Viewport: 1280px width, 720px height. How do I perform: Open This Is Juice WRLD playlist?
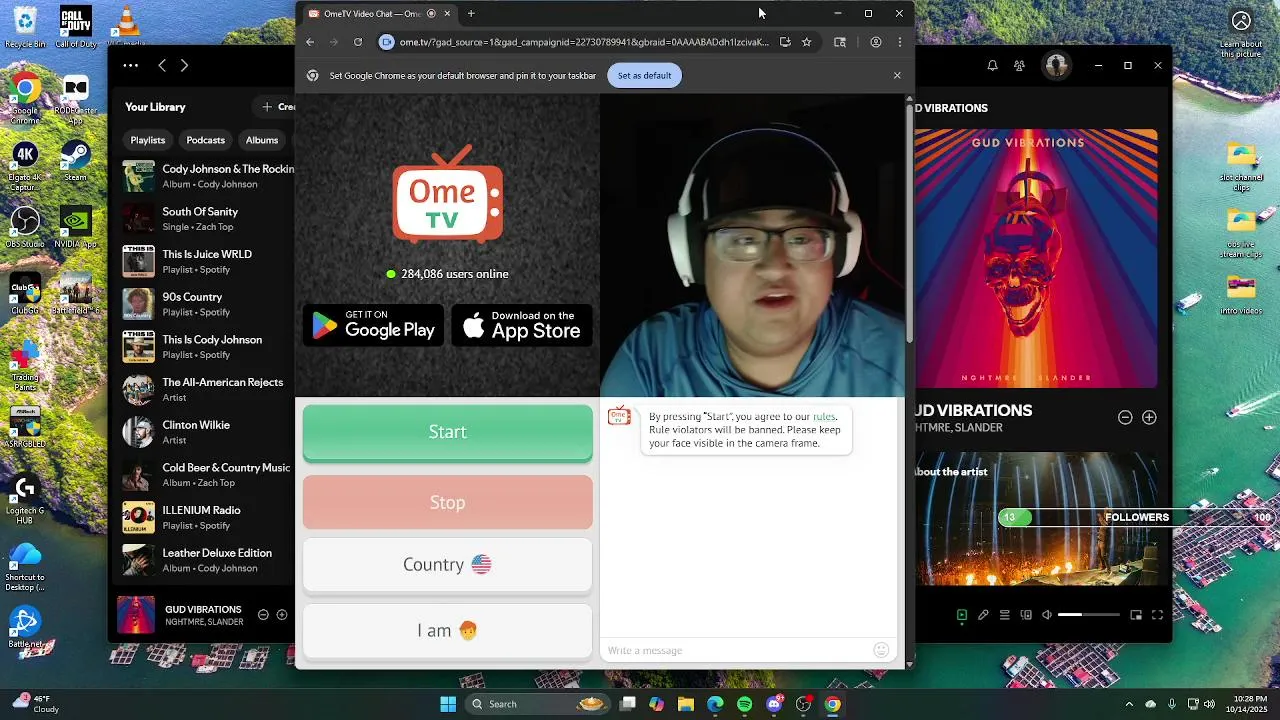pyautogui.click(x=208, y=261)
